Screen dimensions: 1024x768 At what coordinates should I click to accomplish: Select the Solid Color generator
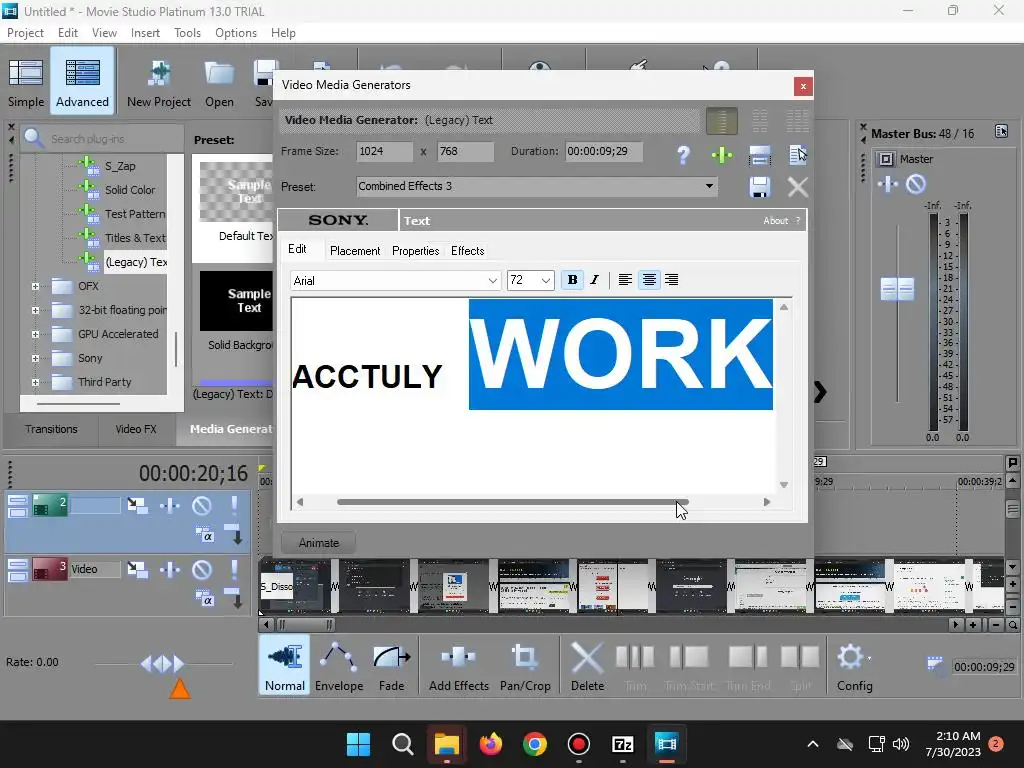(130, 190)
